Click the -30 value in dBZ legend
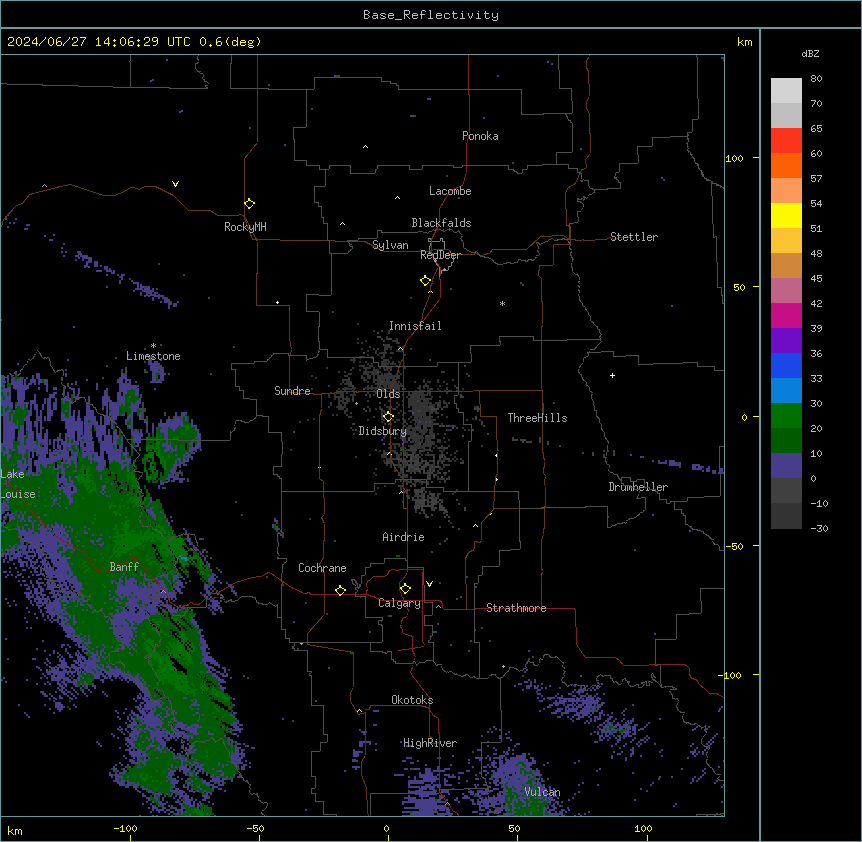The height and width of the screenshot is (842, 862). click(819, 529)
